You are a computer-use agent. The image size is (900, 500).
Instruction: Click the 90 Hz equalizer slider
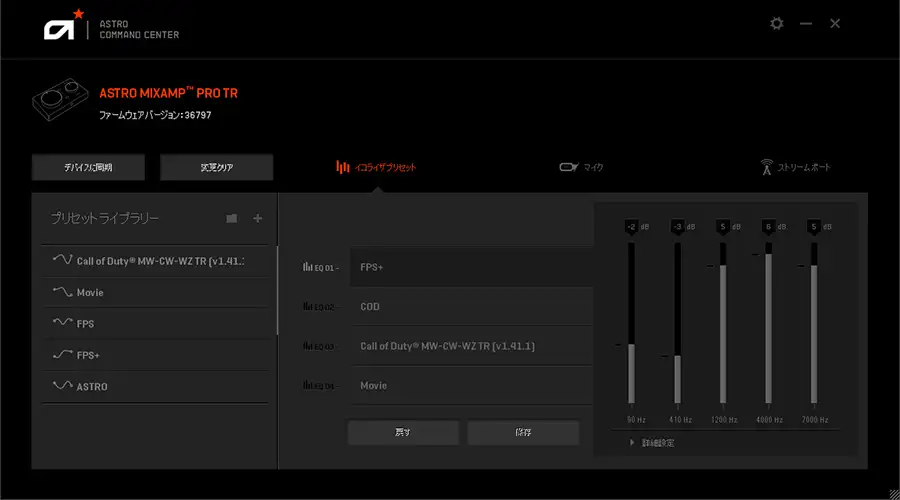pyautogui.click(x=631, y=323)
